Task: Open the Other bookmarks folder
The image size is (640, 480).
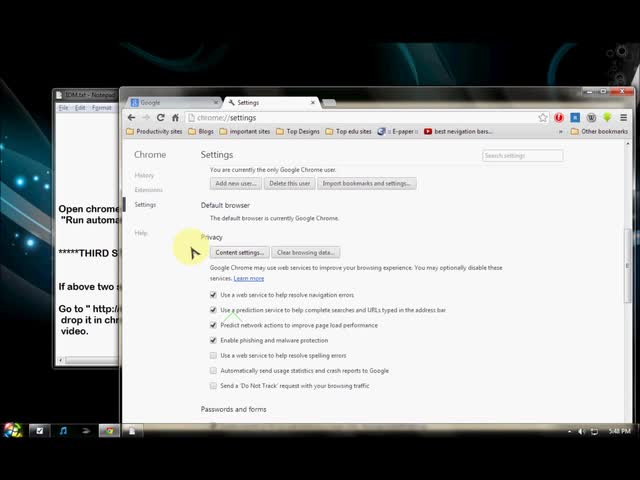Action: (x=599, y=131)
